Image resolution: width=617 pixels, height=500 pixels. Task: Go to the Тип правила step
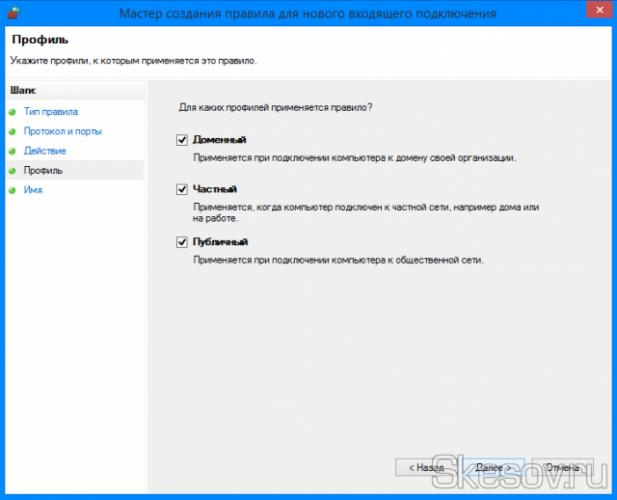[50, 112]
